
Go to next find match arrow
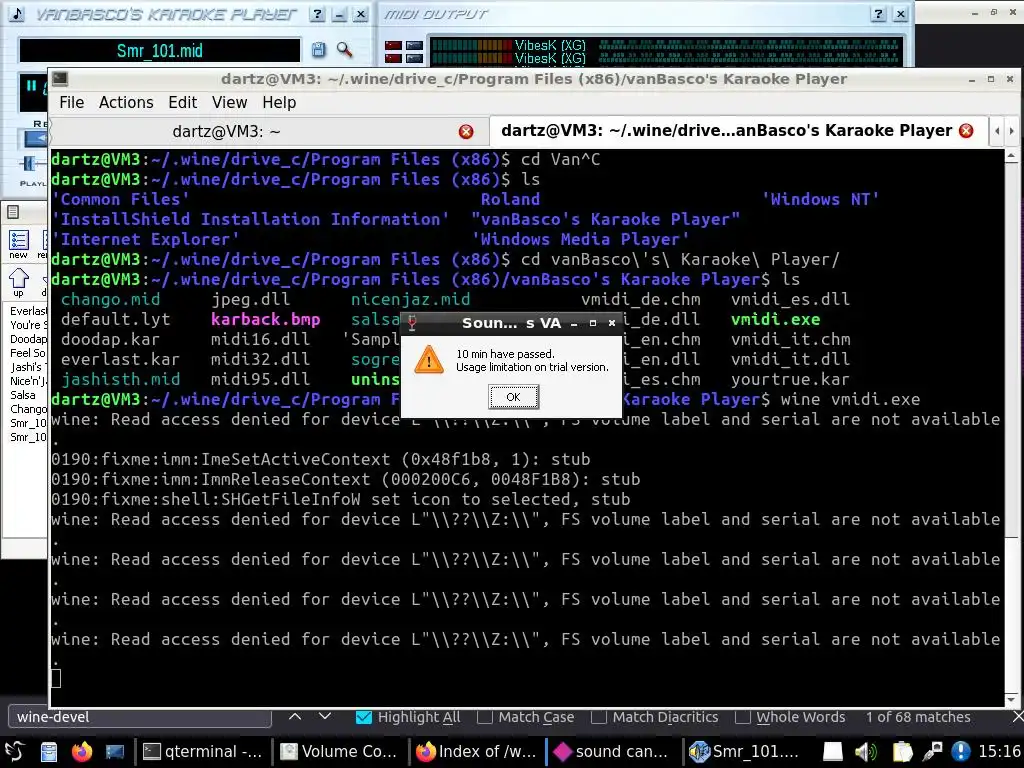(x=325, y=716)
